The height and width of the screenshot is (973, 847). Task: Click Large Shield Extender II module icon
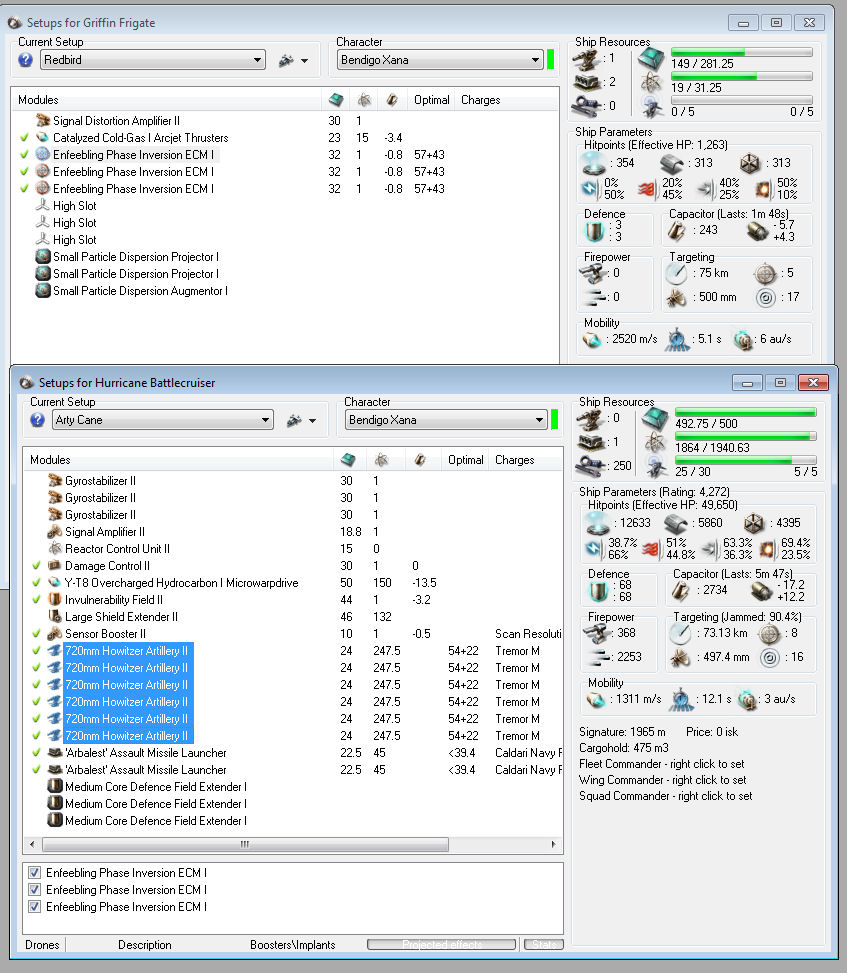click(55, 616)
